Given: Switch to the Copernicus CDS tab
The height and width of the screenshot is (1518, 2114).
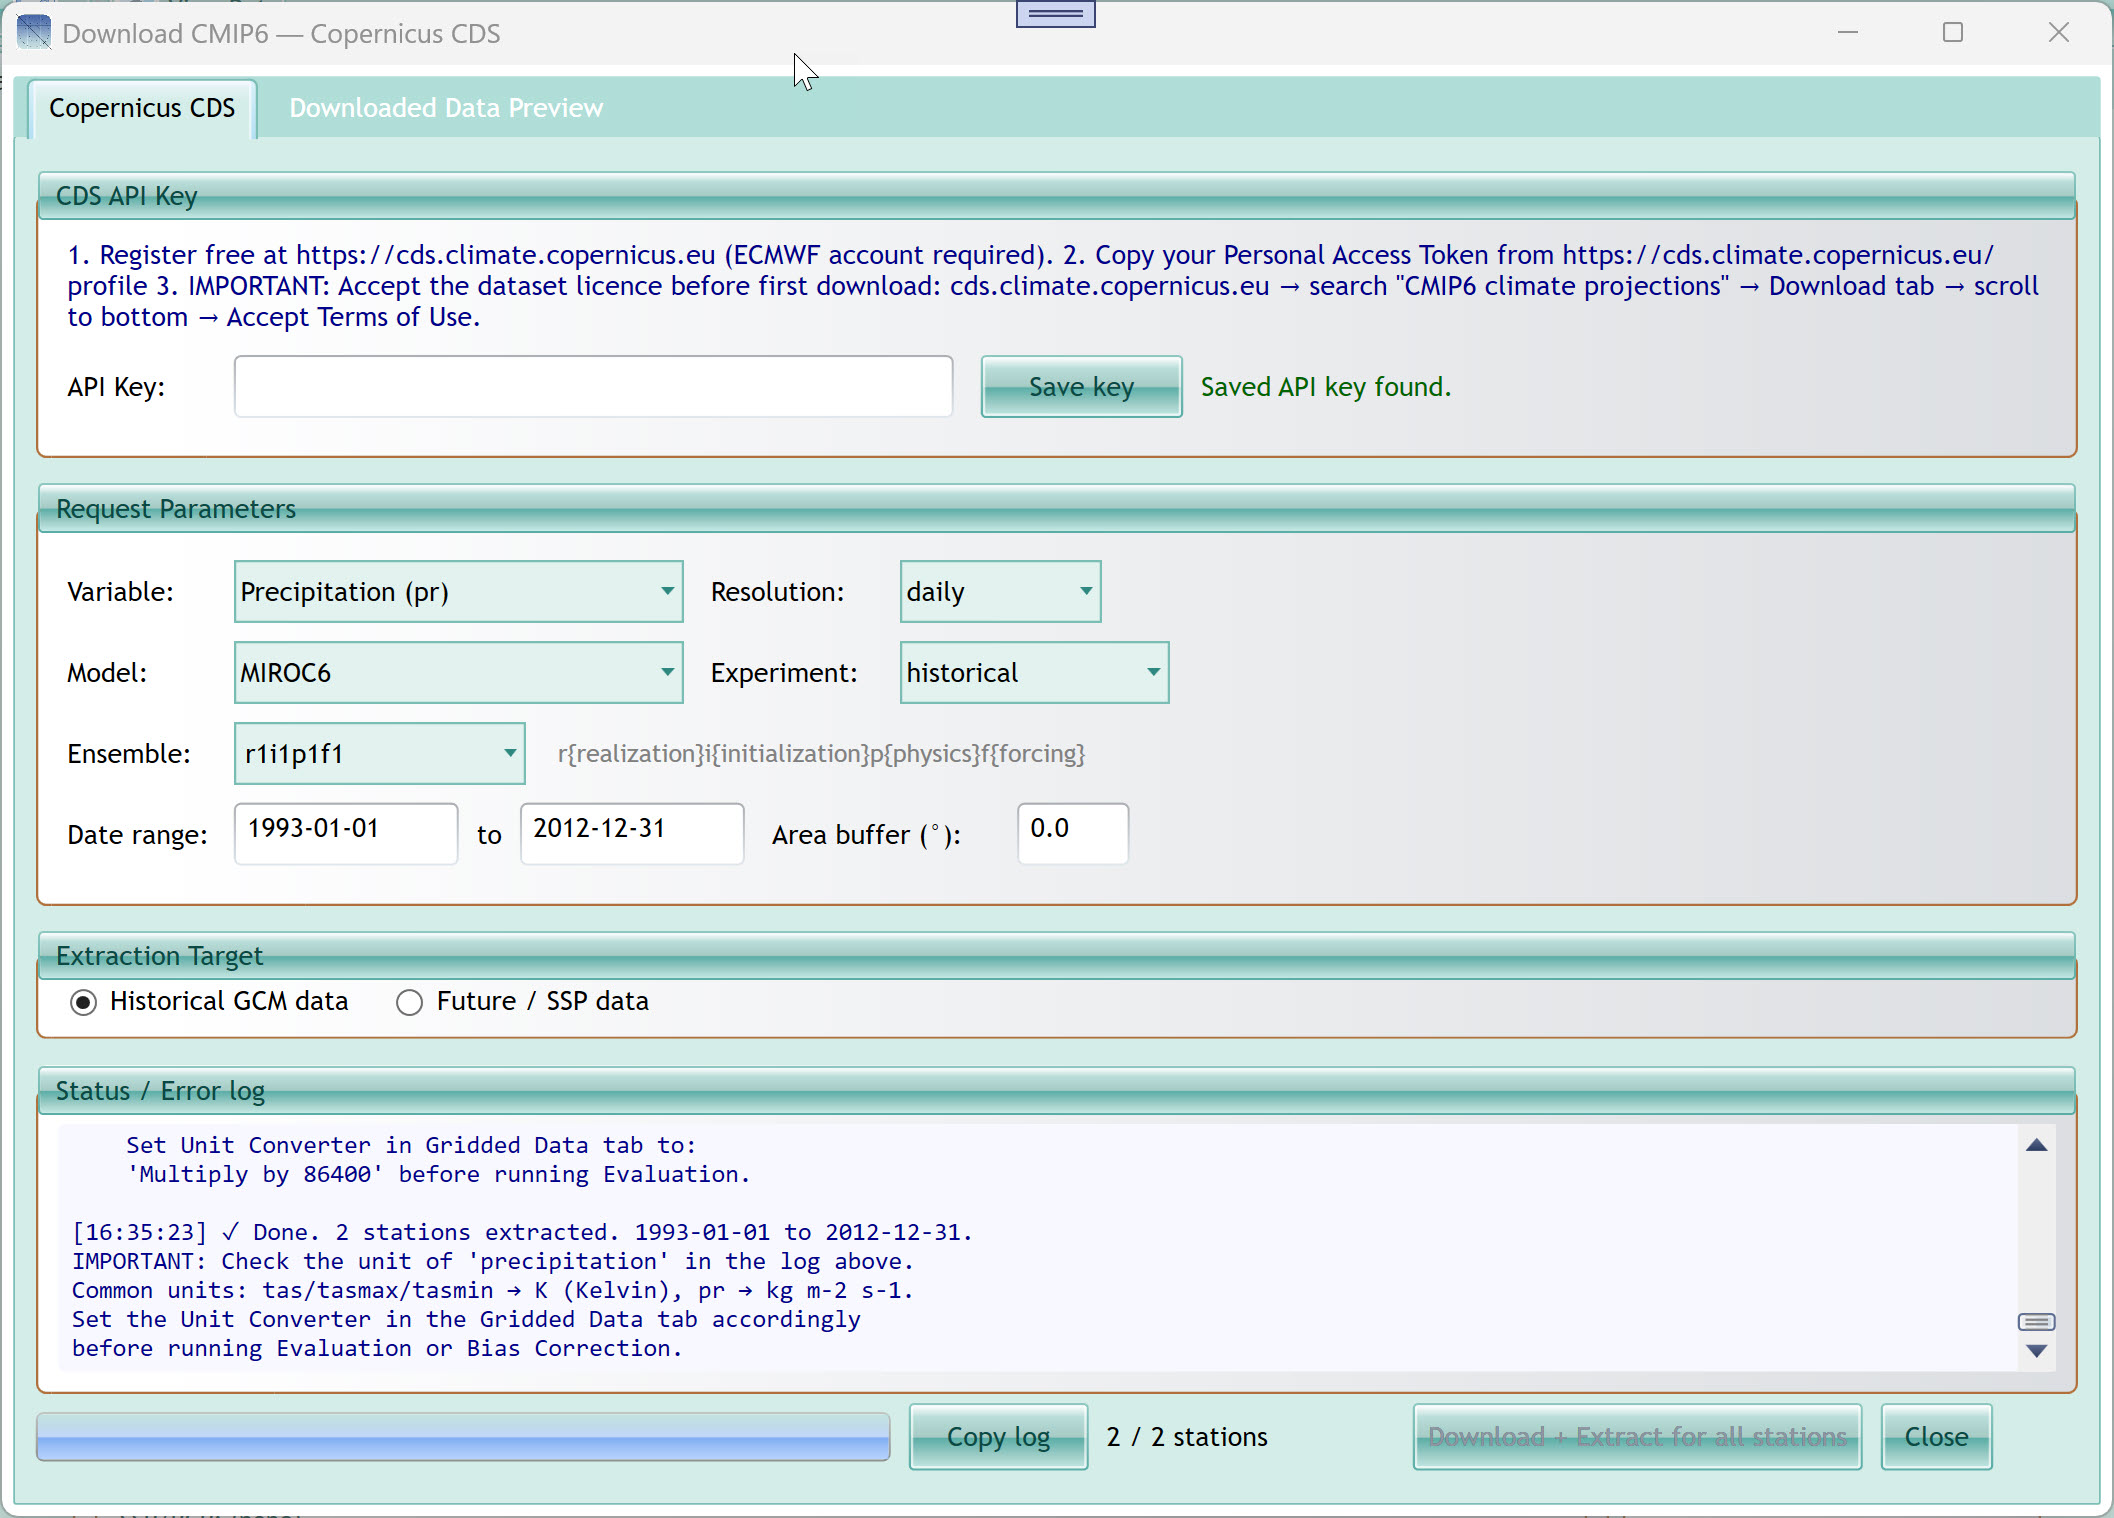Looking at the screenshot, I should click(142, 108).
